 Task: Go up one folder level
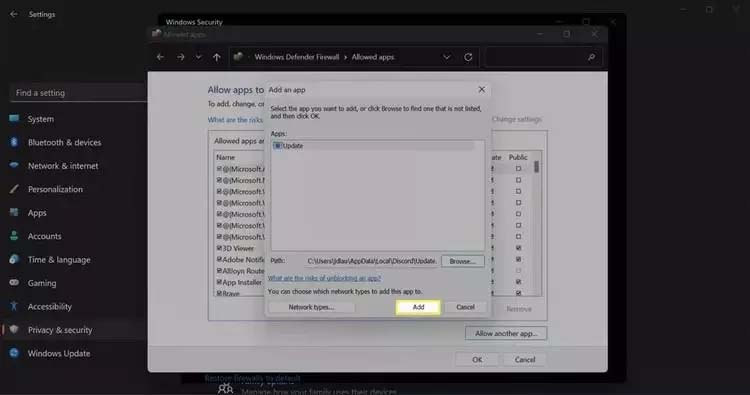[217, 57]
